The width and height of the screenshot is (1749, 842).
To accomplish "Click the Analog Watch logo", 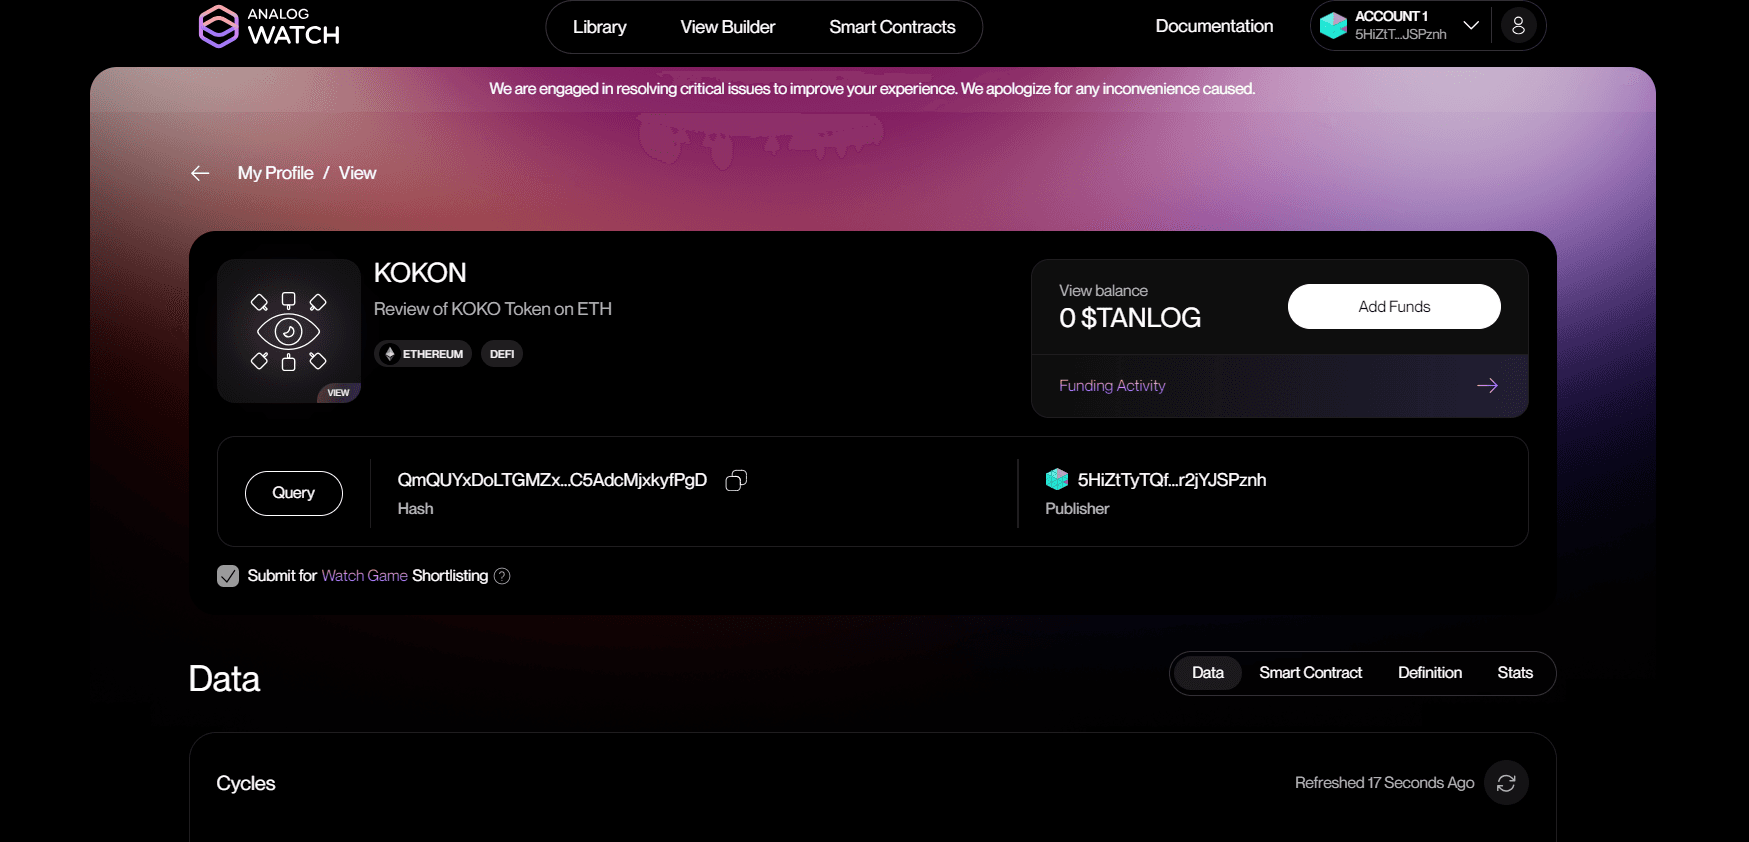I will point(269,27).
